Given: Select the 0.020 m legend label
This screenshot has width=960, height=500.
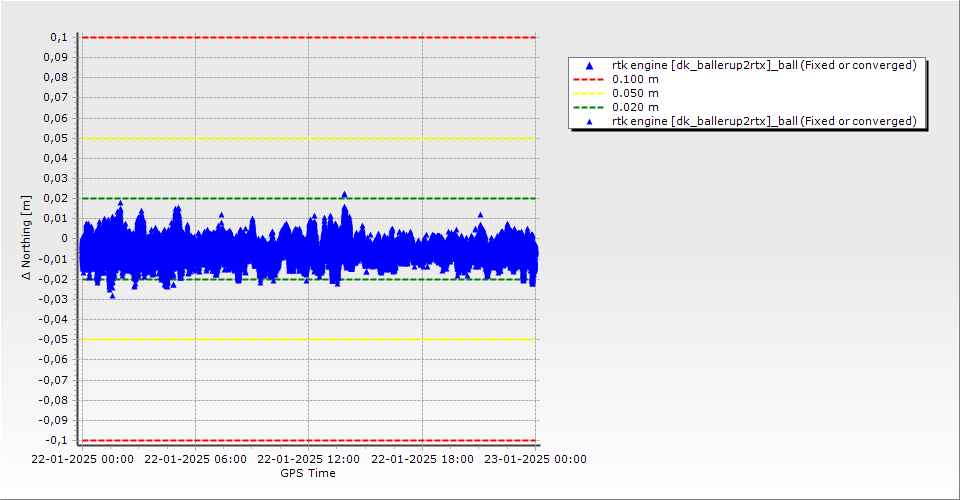Looking at the screenshot, I should [x=635, y=108].
